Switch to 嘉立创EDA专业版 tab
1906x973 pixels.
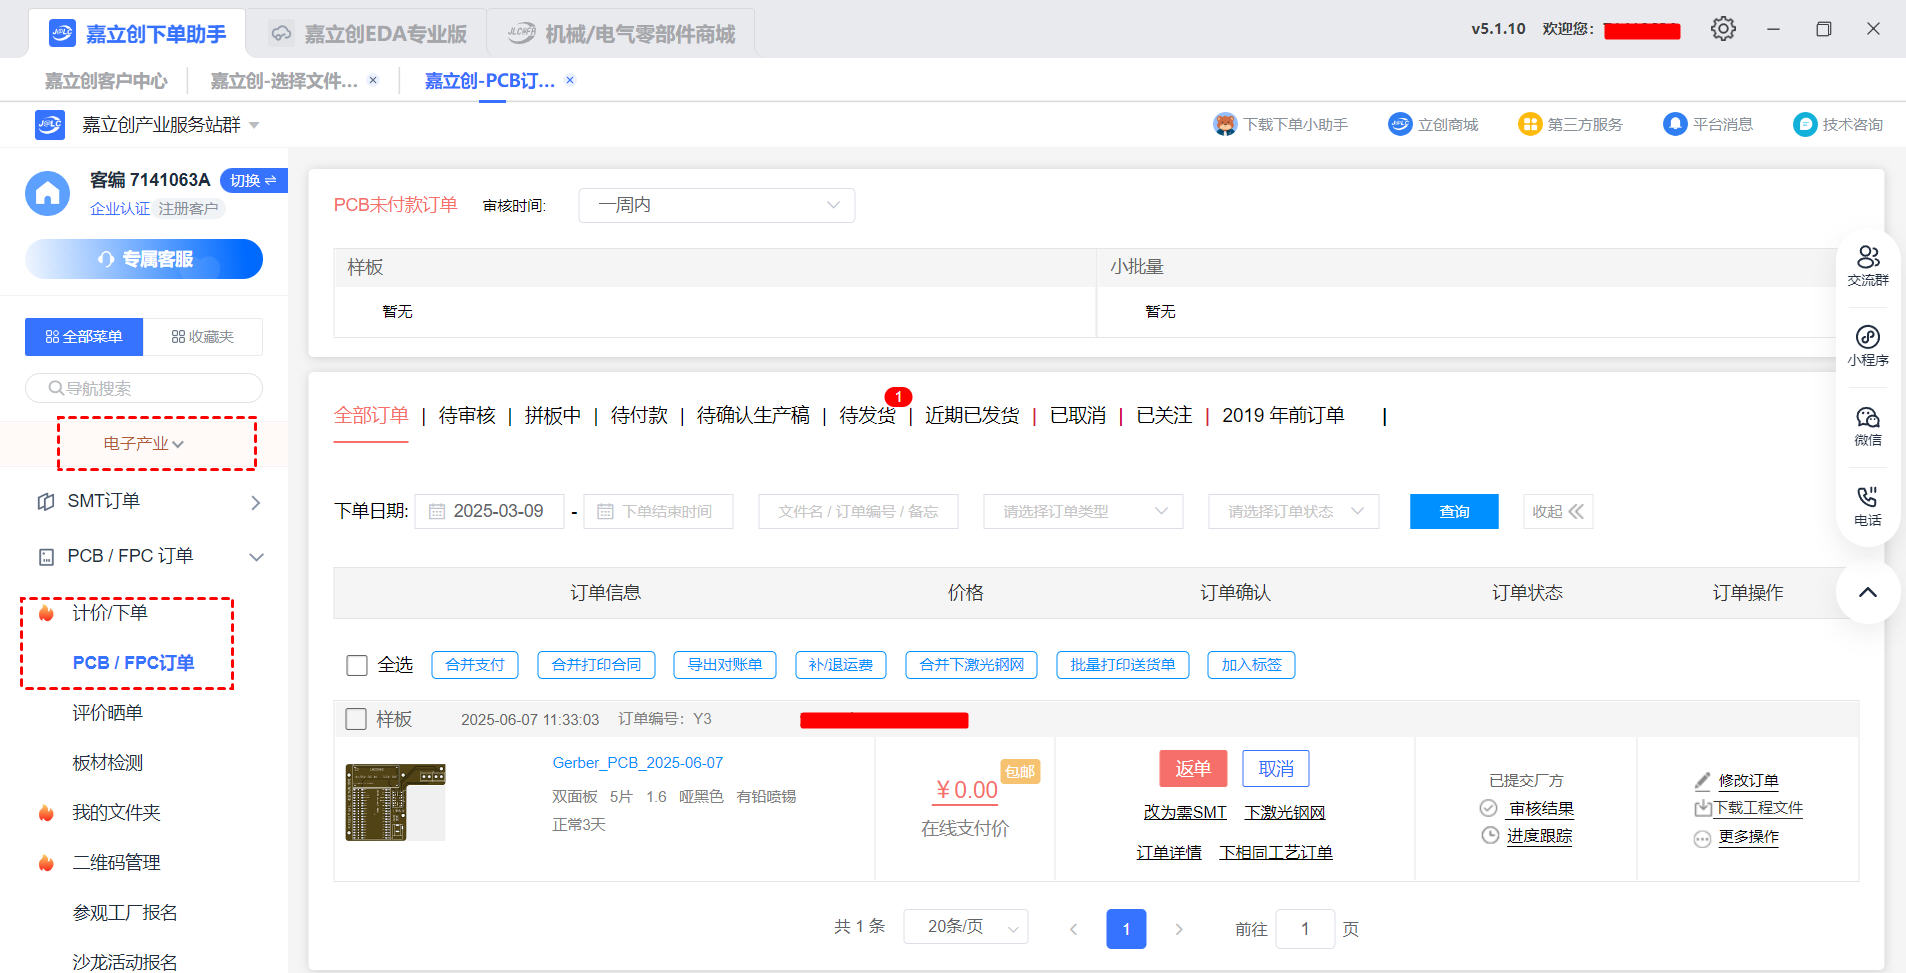pos(369,34)
